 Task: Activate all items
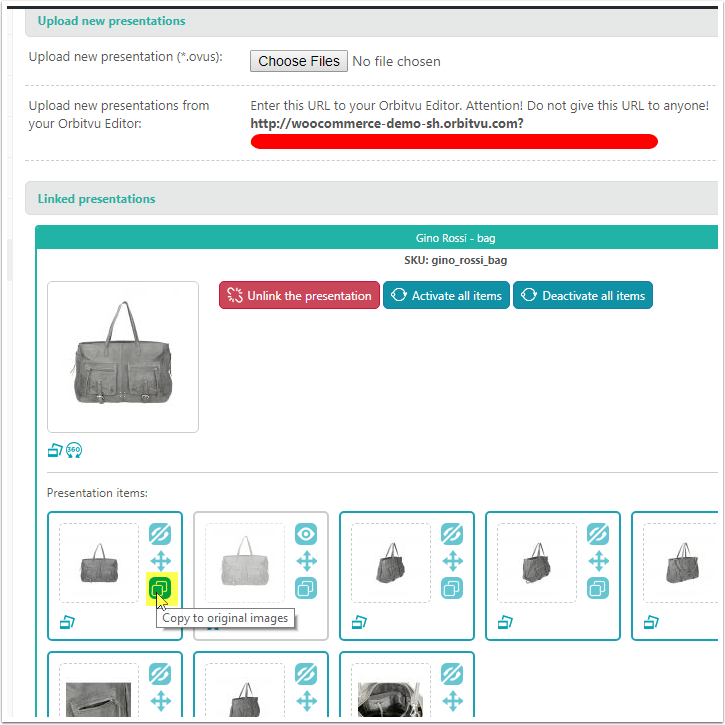coord(446,295)
